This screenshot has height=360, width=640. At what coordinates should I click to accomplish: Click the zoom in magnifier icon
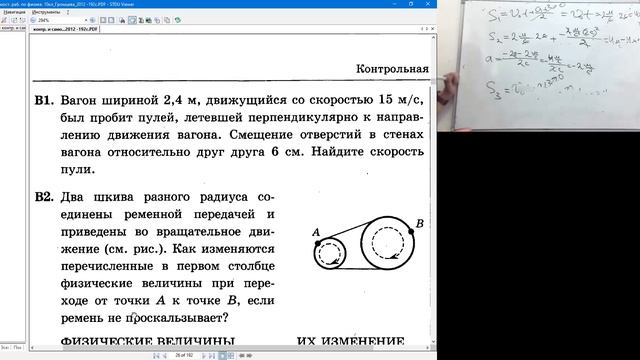[x=93, y=20]
